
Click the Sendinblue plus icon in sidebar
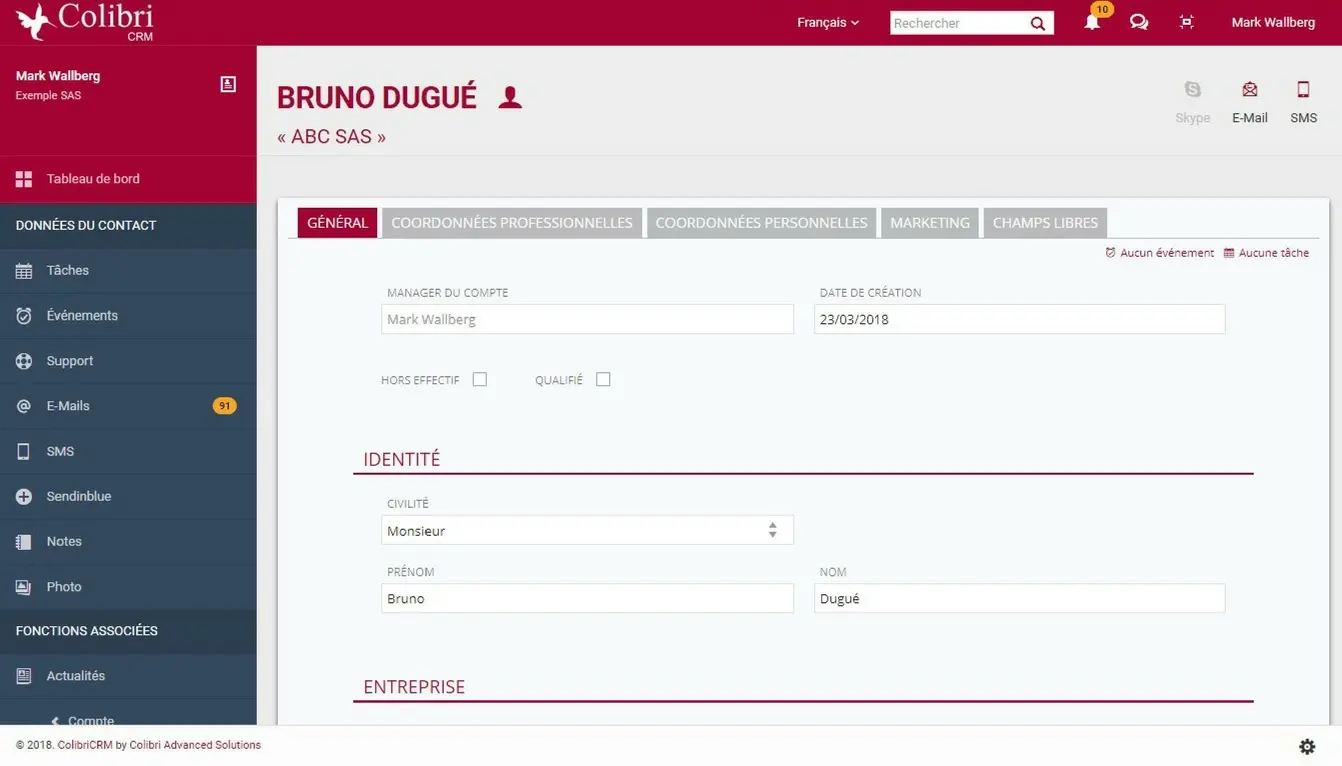coord(24,496)
